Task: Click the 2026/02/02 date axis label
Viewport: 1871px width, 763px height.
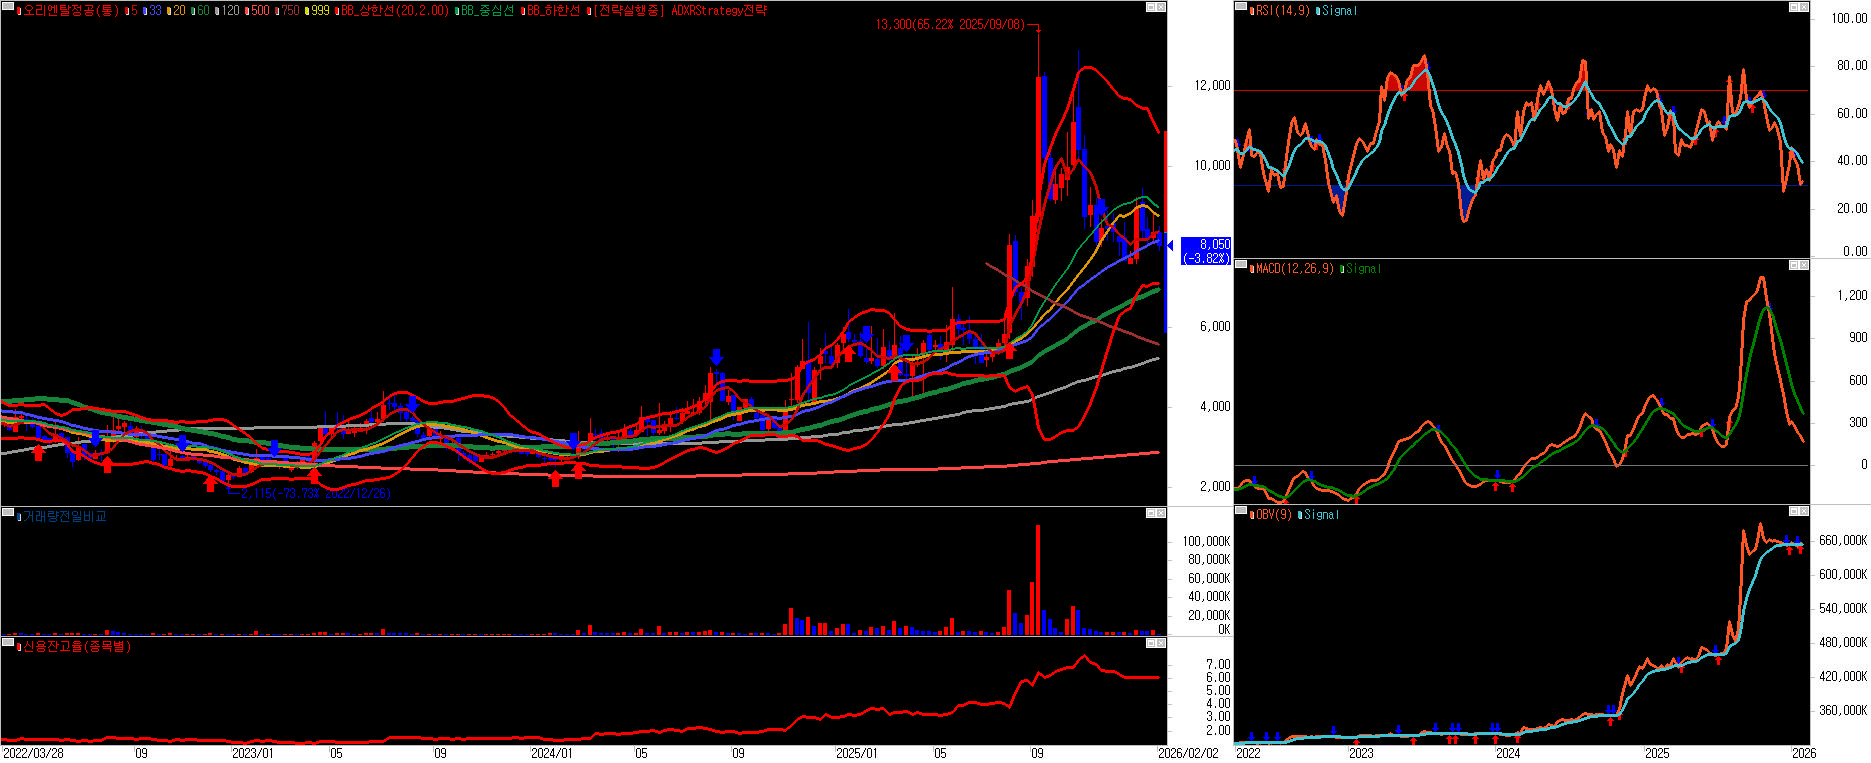Action: (x=1188, y=753)
